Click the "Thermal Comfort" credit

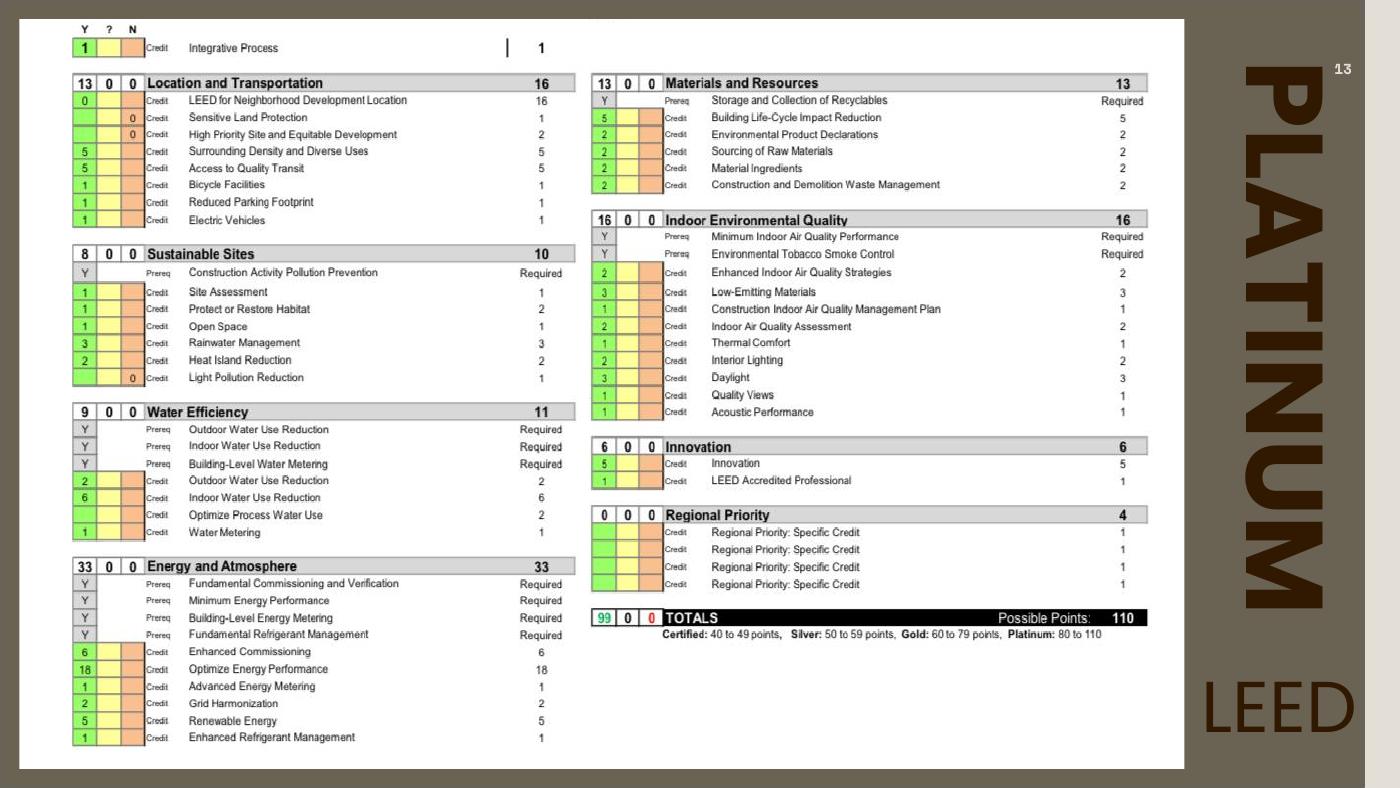751,343
